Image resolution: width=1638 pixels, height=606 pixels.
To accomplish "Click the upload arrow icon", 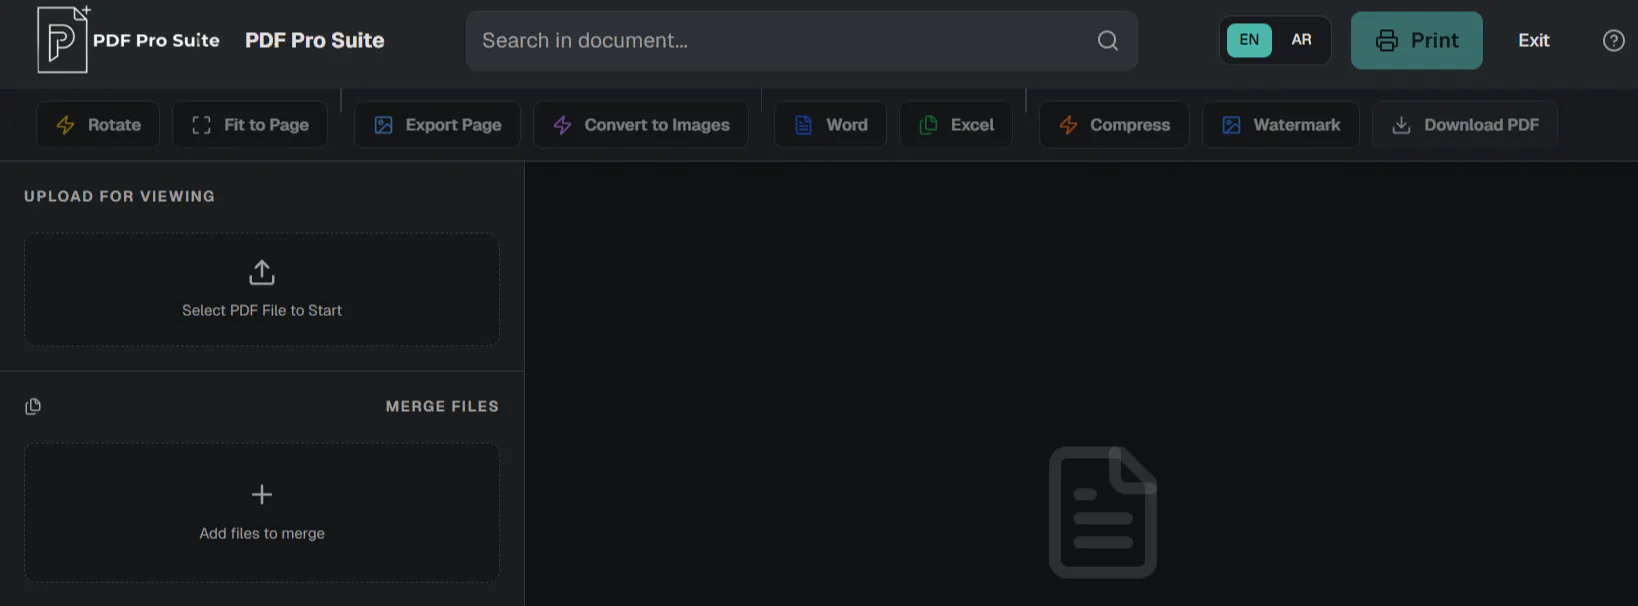I will click(x=262, y=272).
